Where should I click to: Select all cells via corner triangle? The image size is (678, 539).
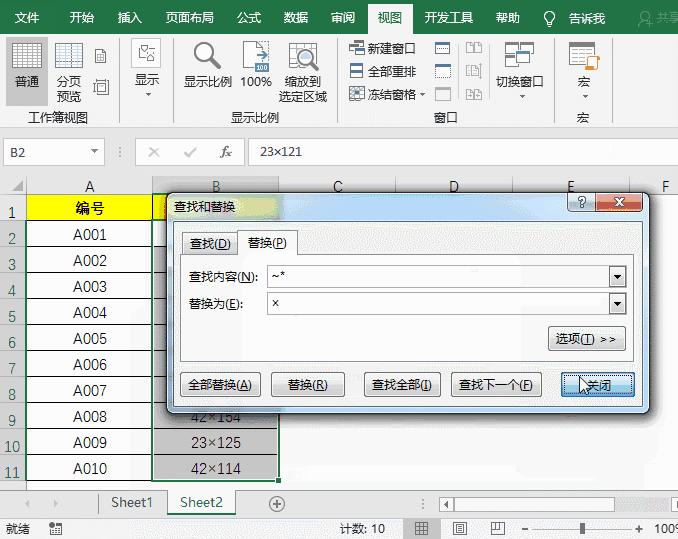pos(17,186)
